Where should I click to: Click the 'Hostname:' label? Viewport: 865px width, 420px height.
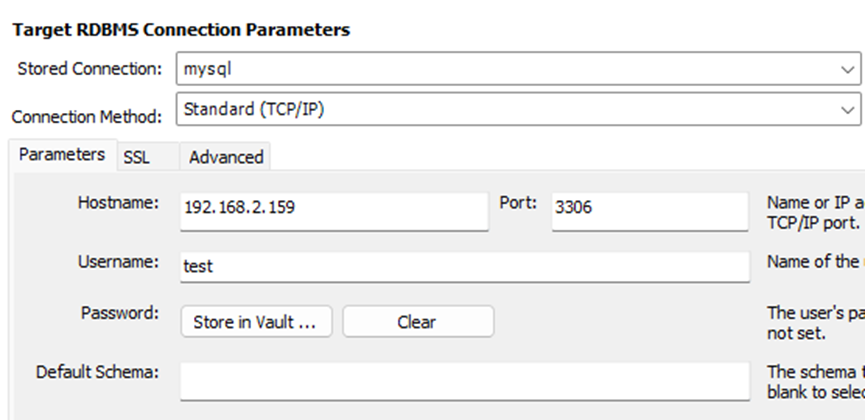point(118,203)
